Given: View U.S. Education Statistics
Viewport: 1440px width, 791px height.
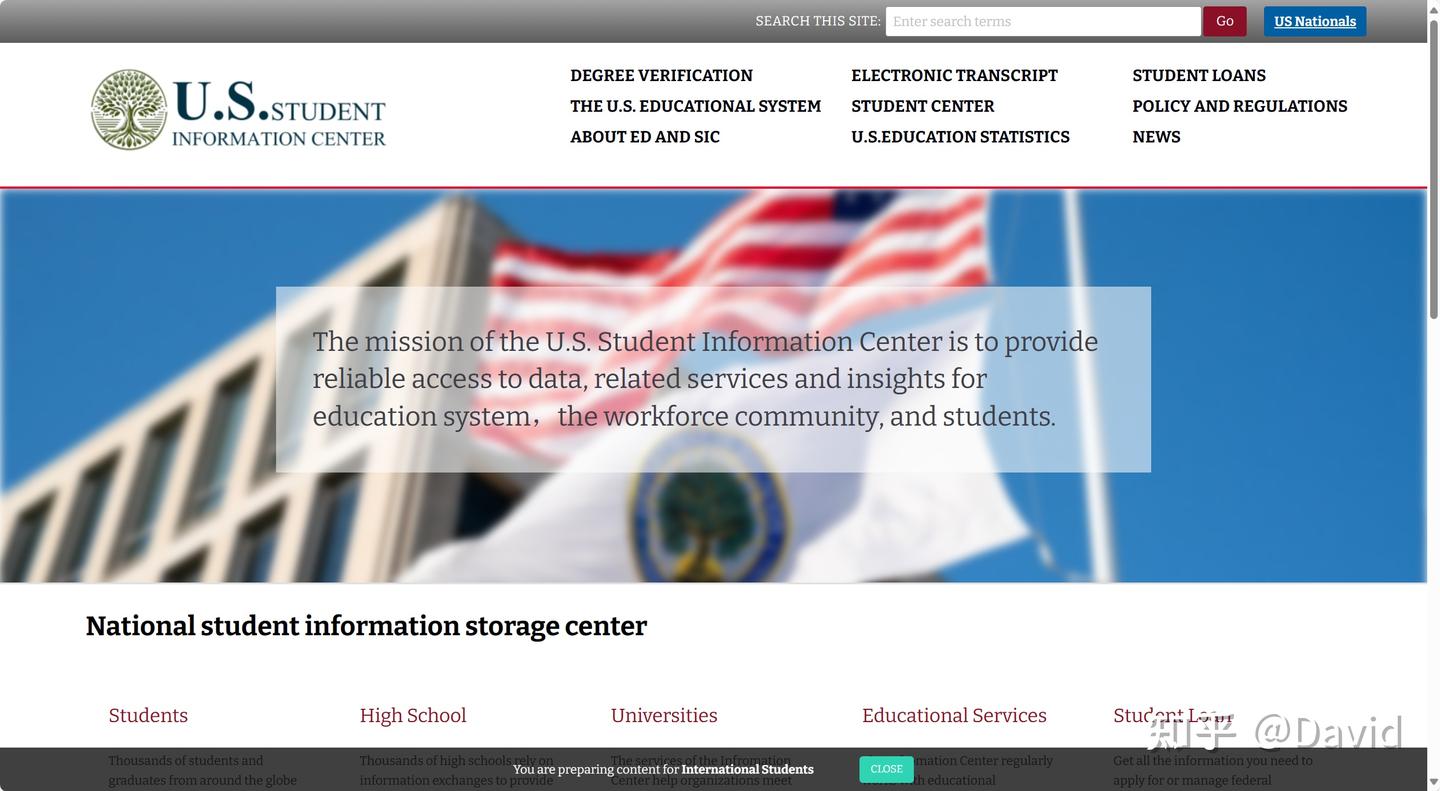Looking at the screenshot, I should click(x=960, y=136).
